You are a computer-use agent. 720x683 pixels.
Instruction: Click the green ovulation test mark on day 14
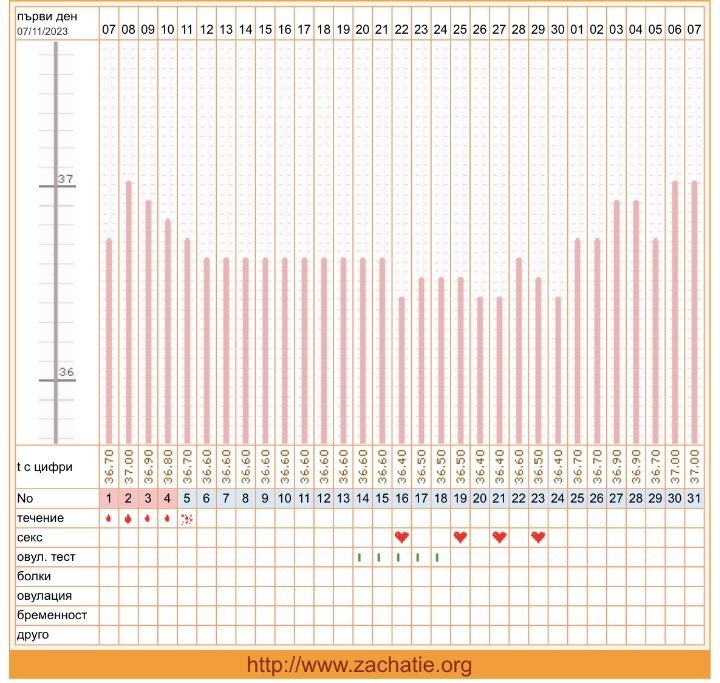[360, 557]
